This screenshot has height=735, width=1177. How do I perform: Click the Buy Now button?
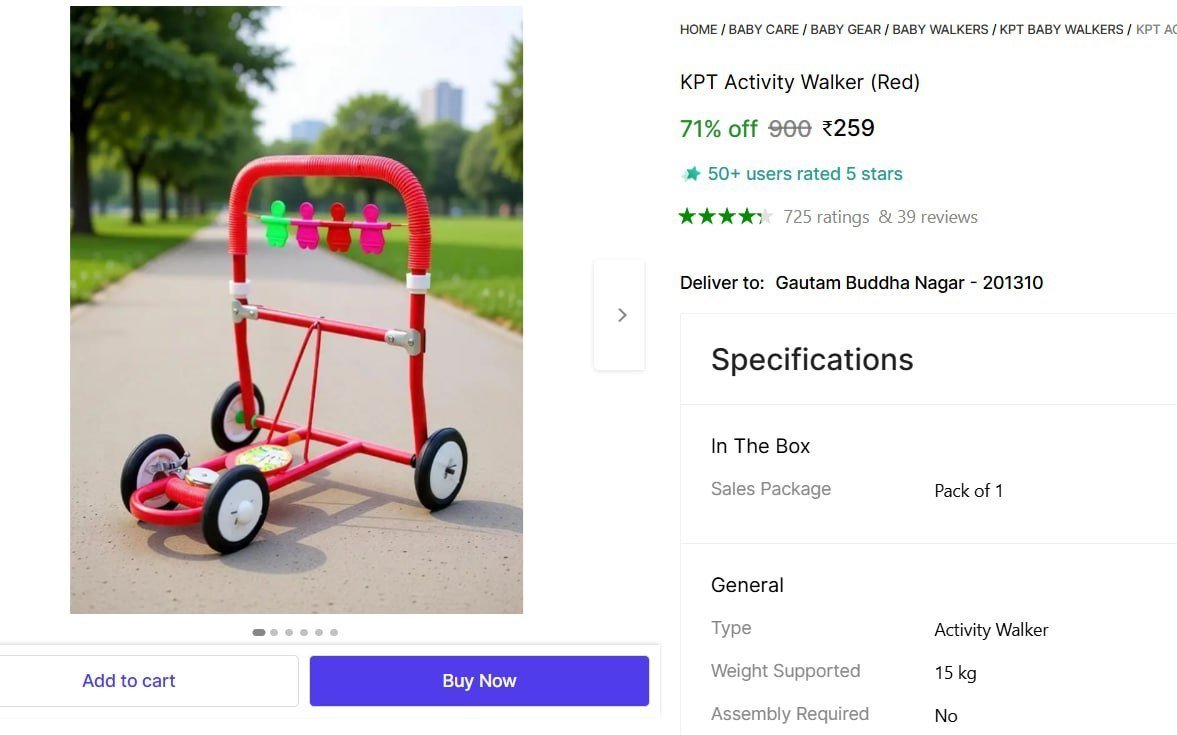pyautogui.click(x=479, y=680)
